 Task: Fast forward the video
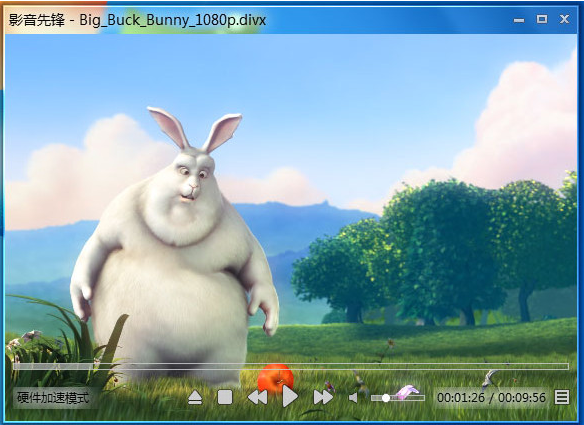[x=323, y=397]
